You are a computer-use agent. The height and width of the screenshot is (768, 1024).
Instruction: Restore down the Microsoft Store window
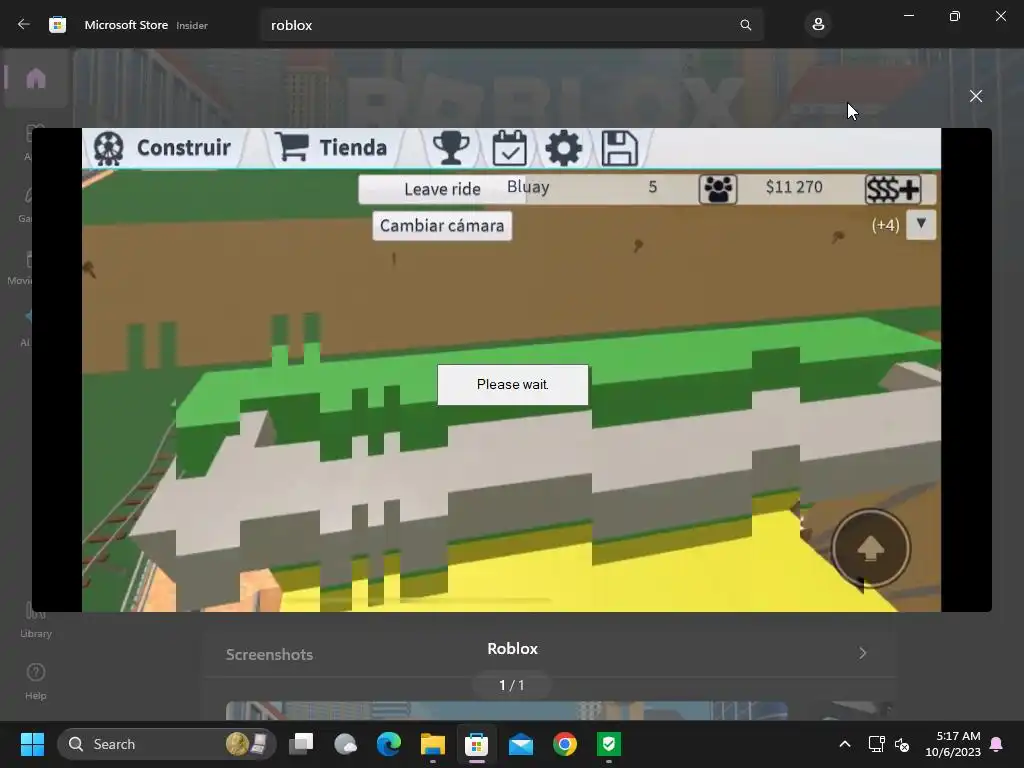coord(954,16)
